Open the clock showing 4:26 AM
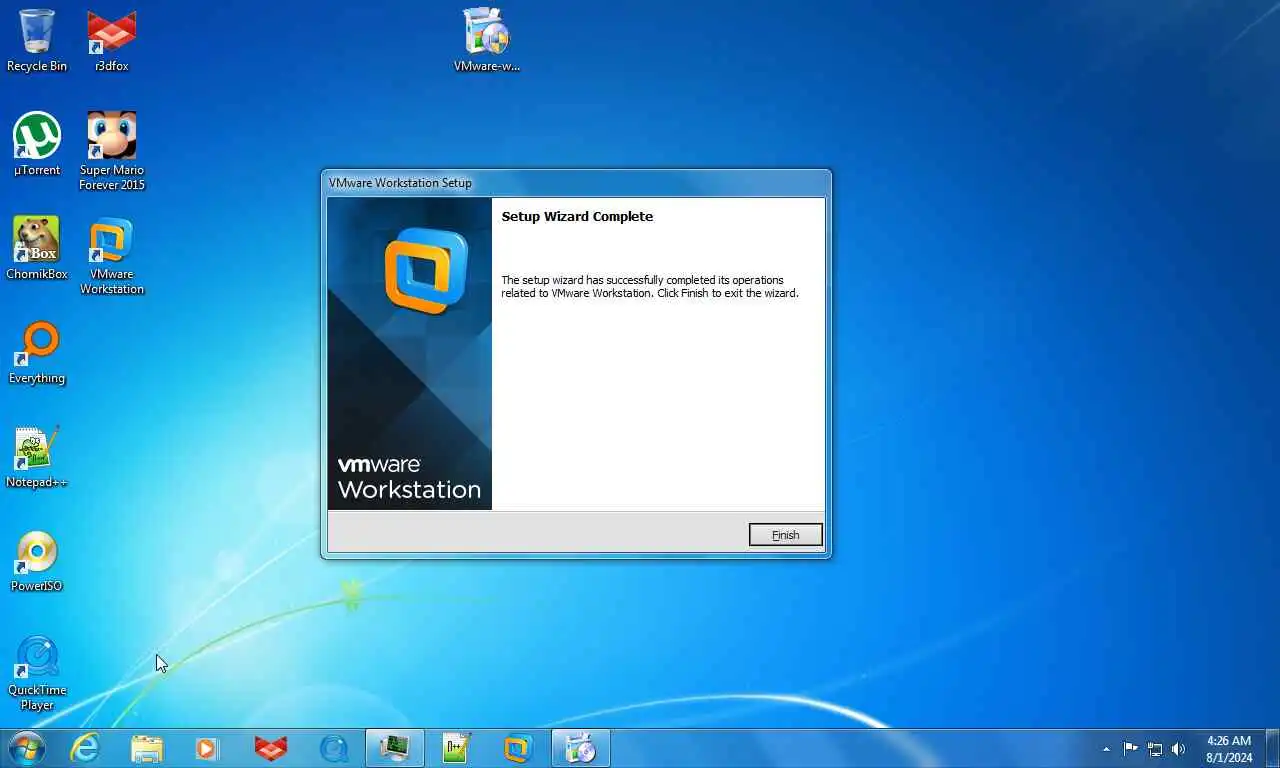The image size is (1280, 768). (1229, 749)
